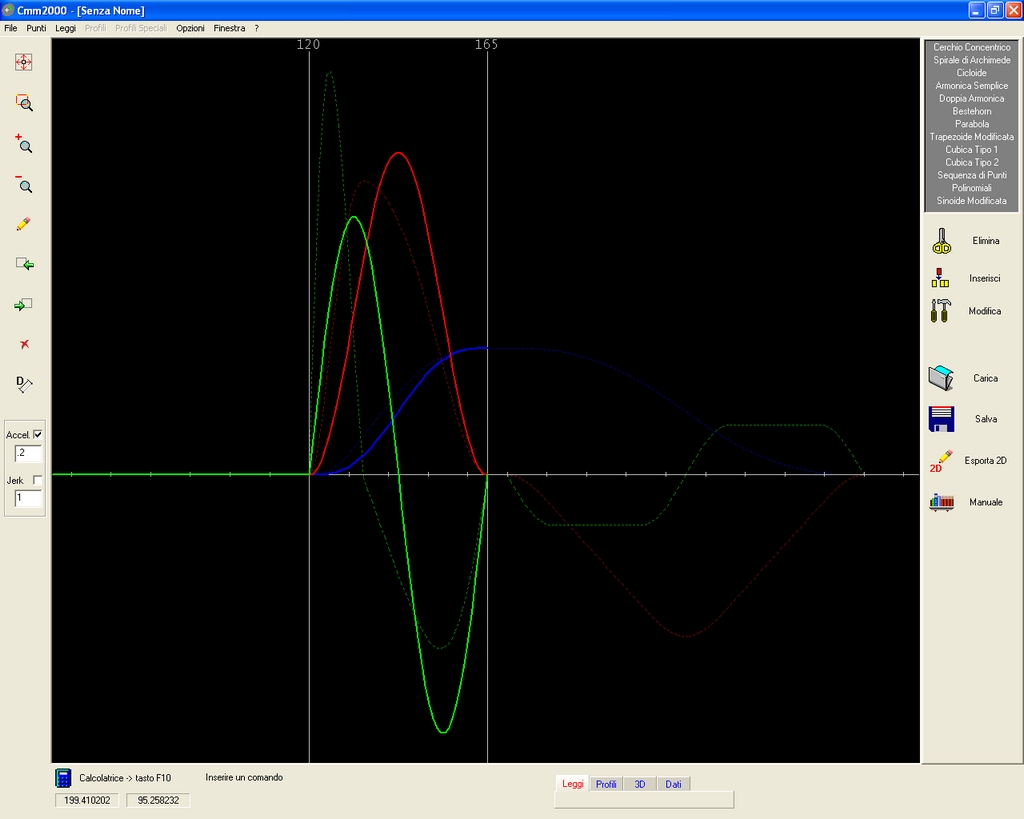This screenshot has height=819, width=1024.
Task: Select Doppia Armonica law
Action: coord(971,98)
